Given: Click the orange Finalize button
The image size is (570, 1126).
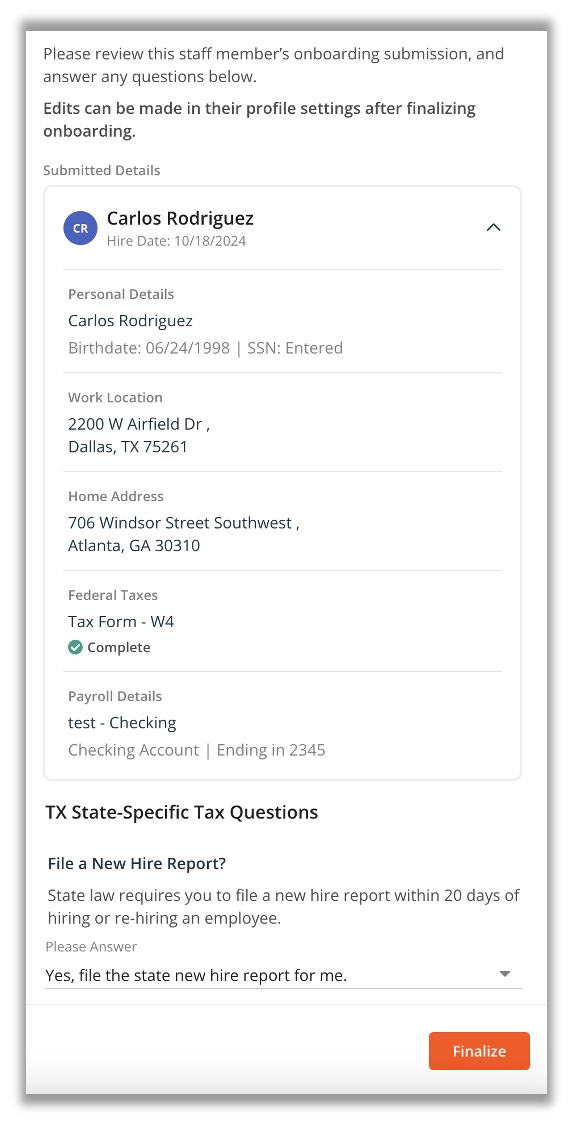Looking at the screenshot, I should [480, 1051].
